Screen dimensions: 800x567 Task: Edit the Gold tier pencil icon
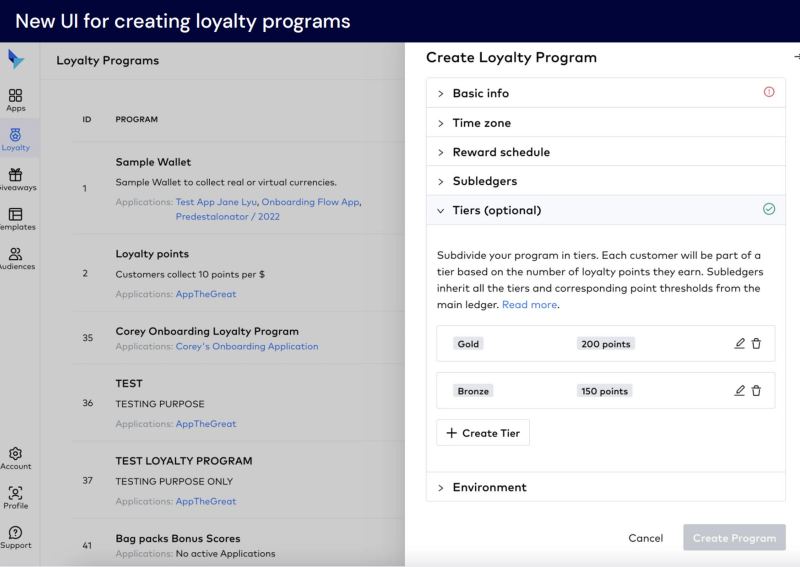click(739, 343)
